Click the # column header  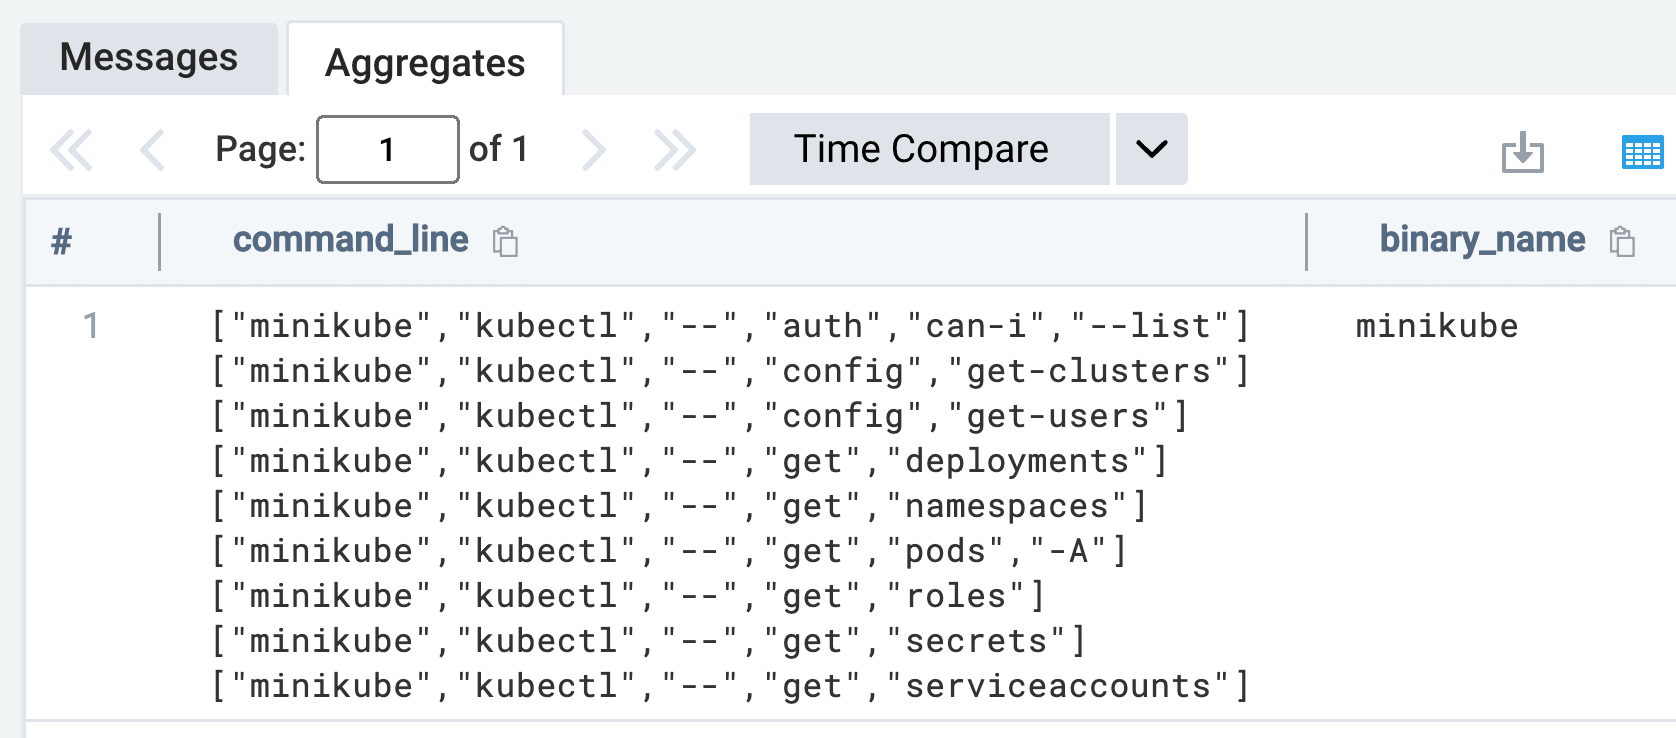(x=62, y=241)
